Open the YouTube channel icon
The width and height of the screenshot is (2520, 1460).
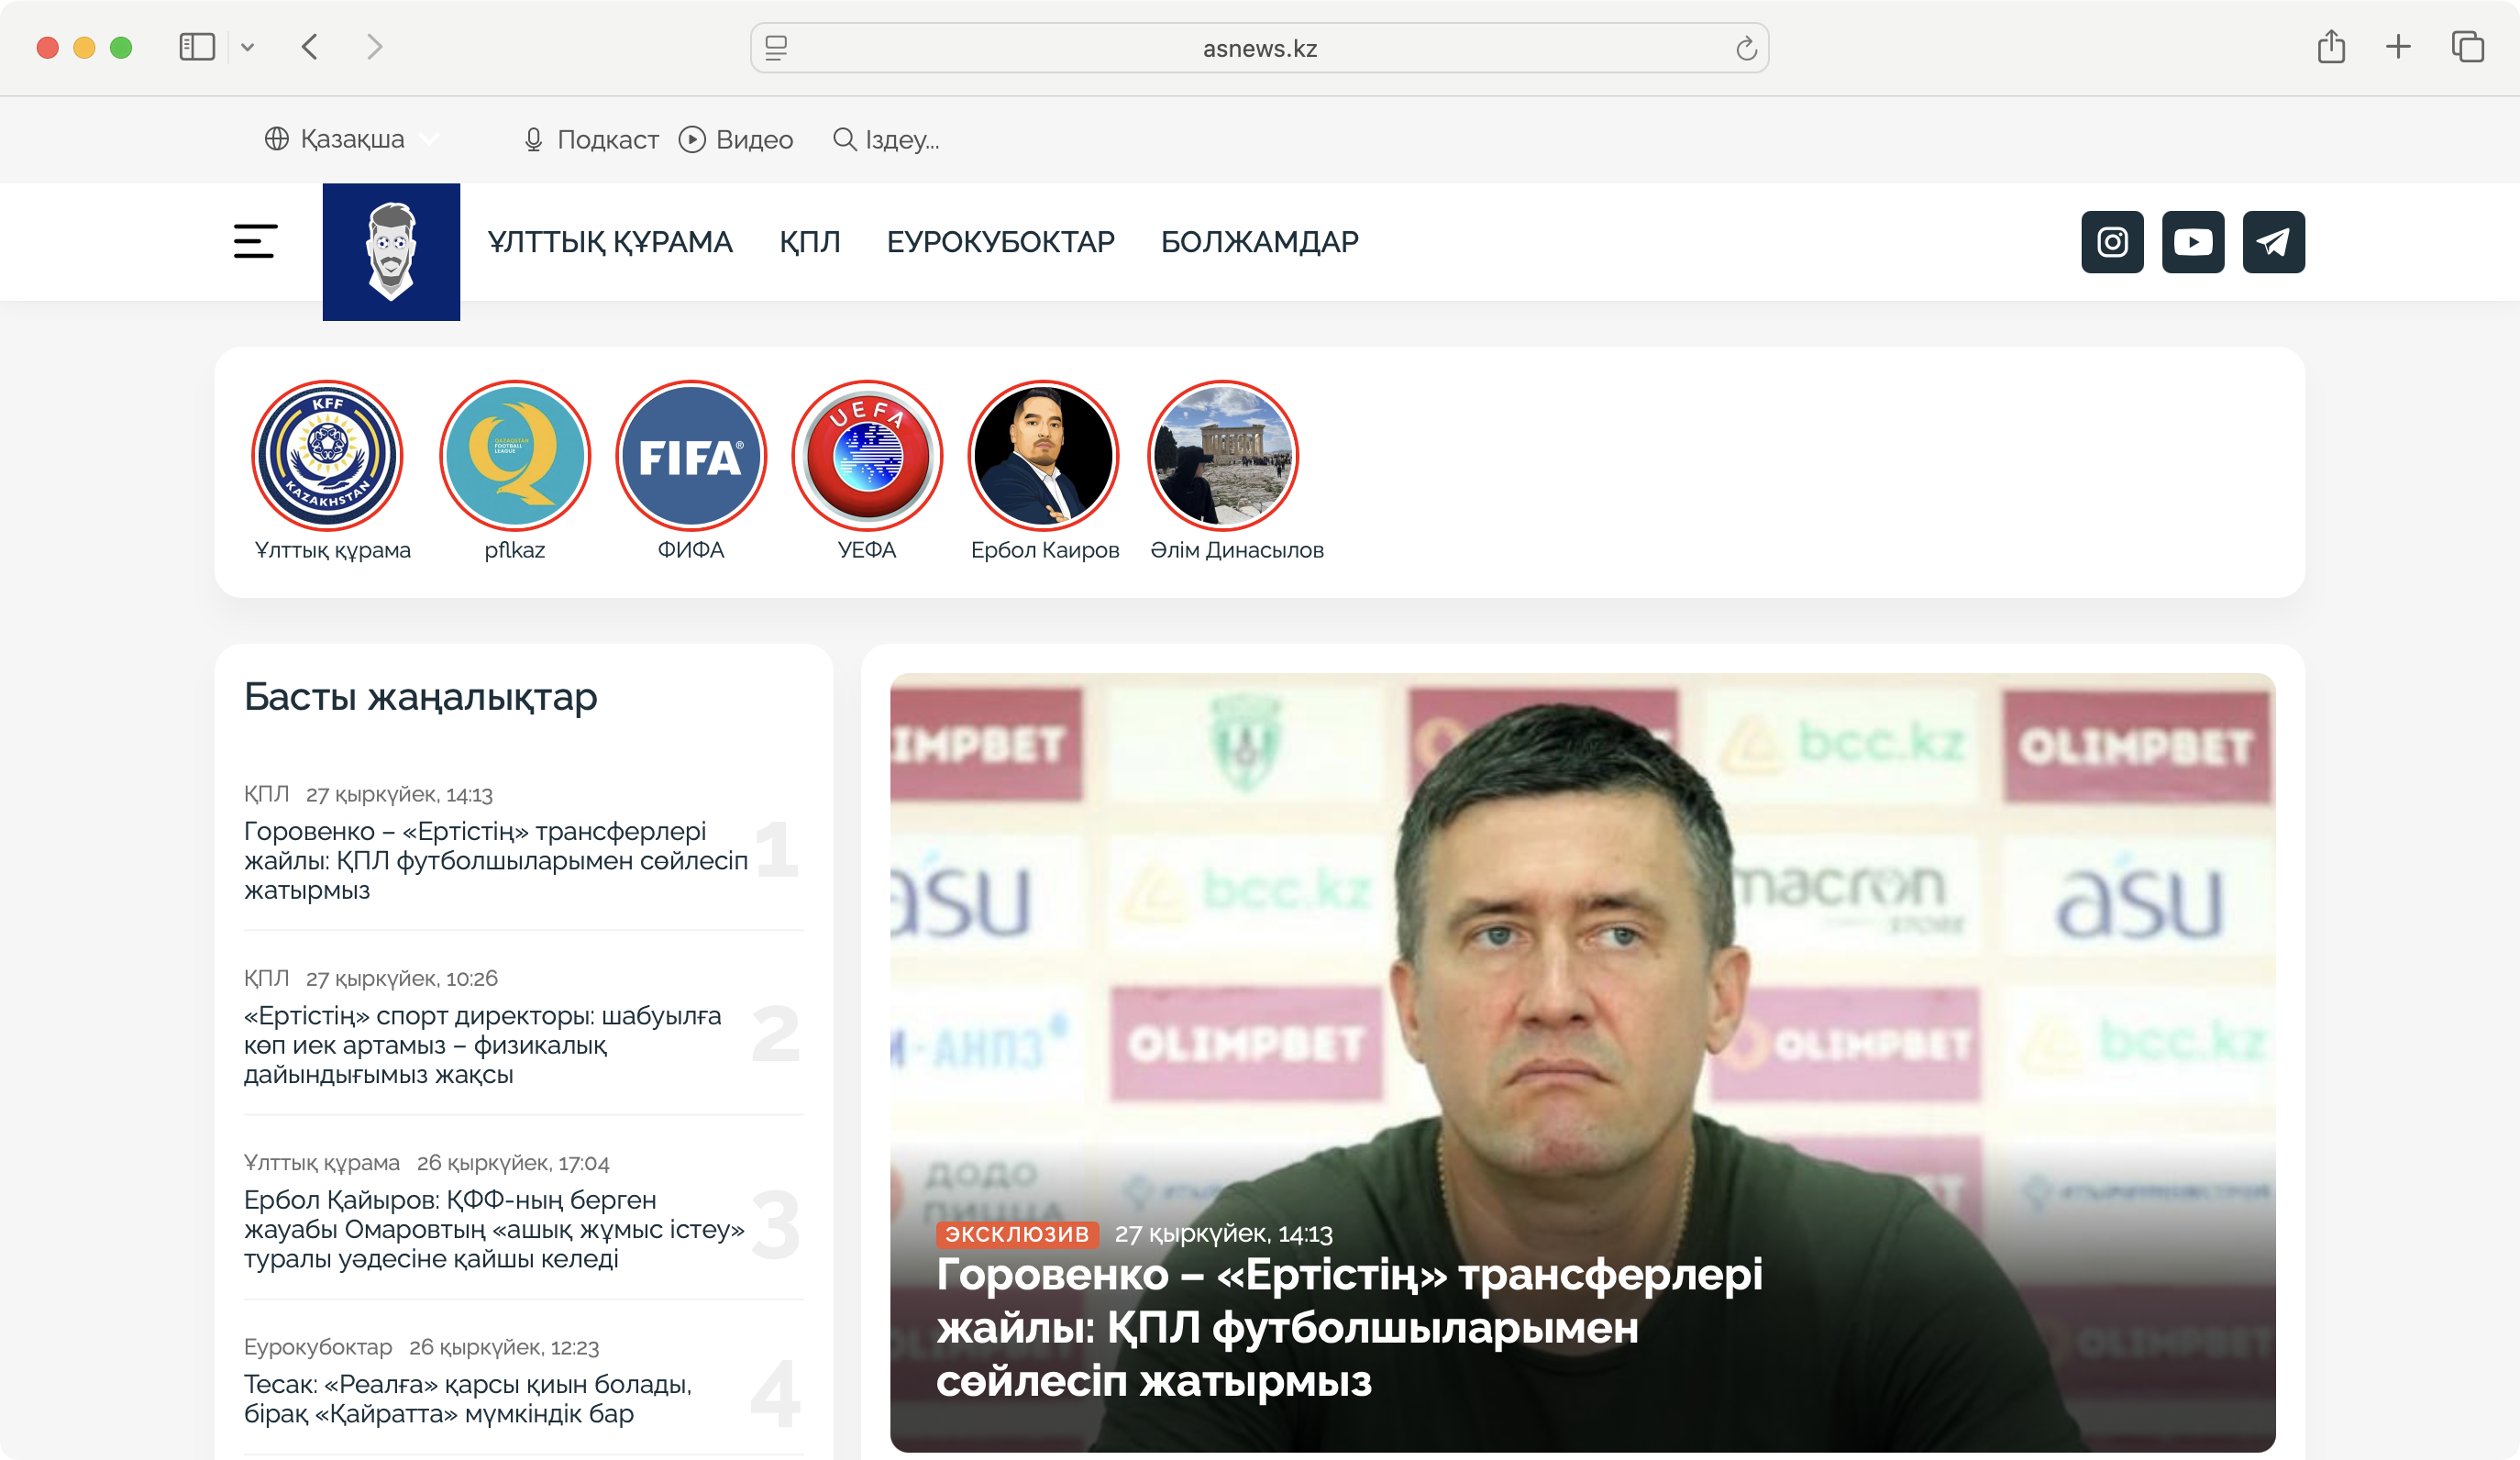2192,242
